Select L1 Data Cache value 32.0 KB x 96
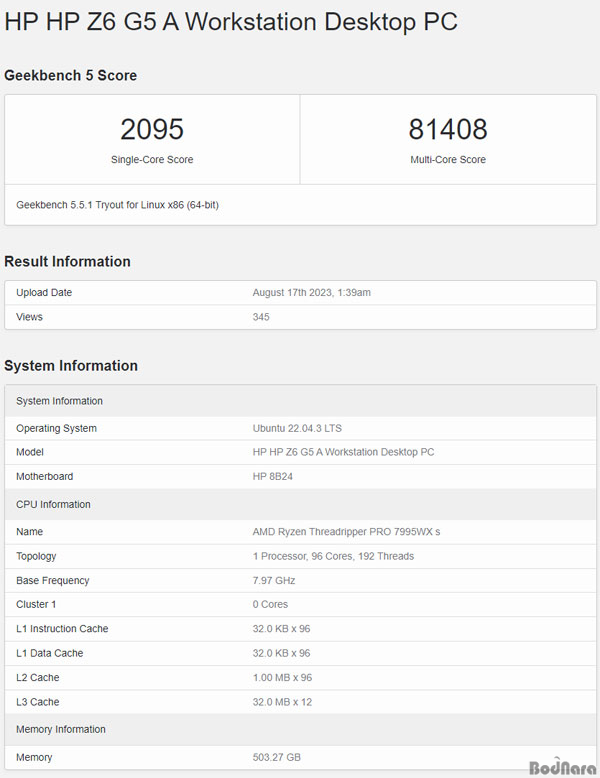The height and width of the screenshot is (778, 600). pos(281,653)
